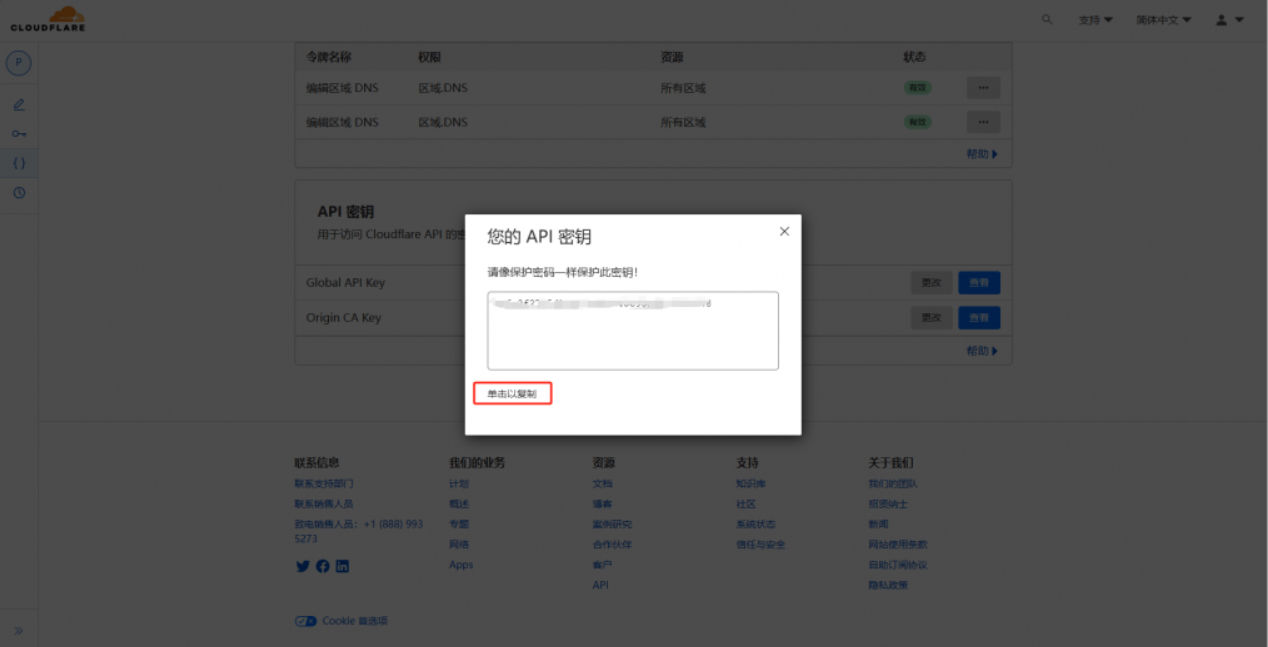Click the 计划 footer link
This screenshot has width=1268, height=647.
(x=459, y=484)
